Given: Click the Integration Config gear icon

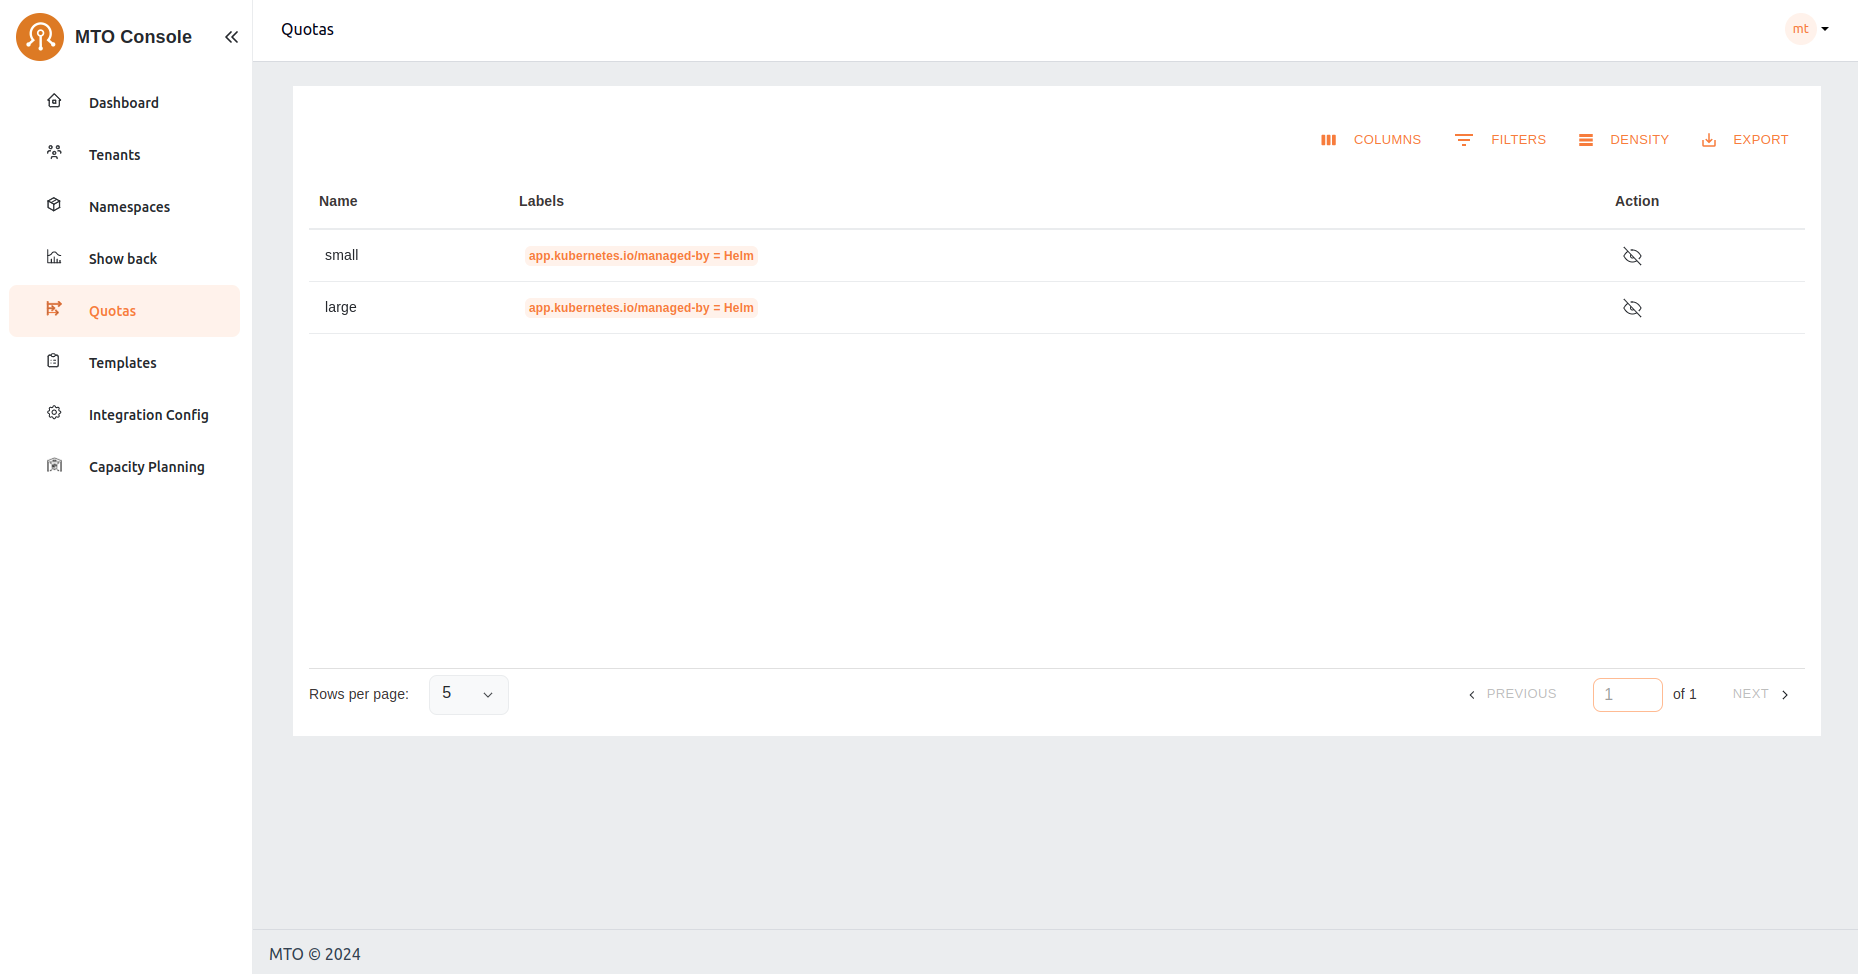Looking at the screenshot, I should click(54, 414).
